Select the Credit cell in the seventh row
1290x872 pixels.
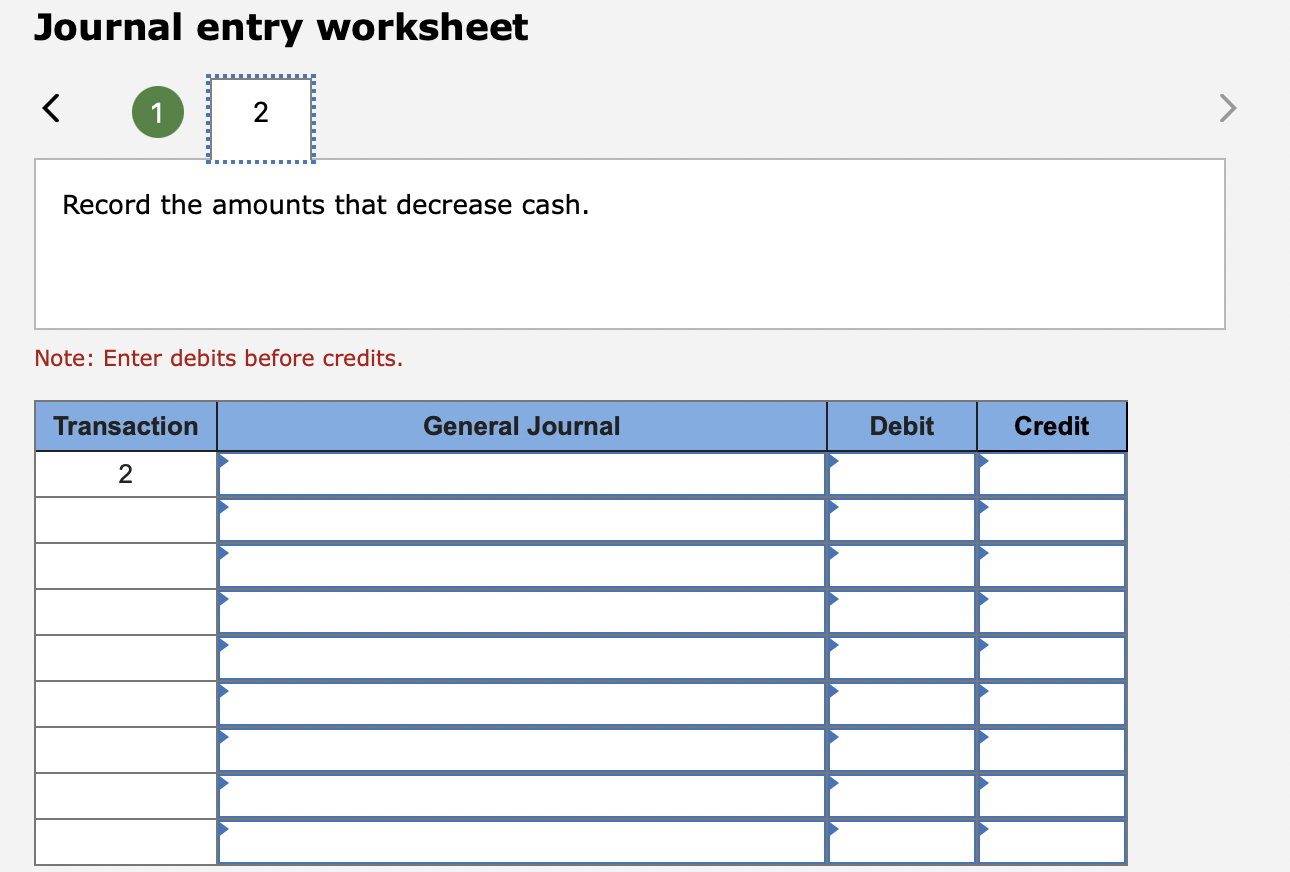tap(1052, 750)
